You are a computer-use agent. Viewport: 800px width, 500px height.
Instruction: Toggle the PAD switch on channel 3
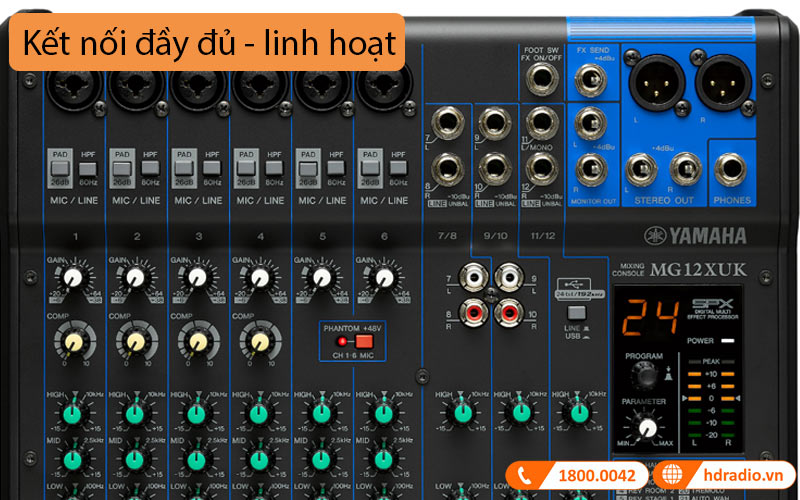[x=184, y=168]
